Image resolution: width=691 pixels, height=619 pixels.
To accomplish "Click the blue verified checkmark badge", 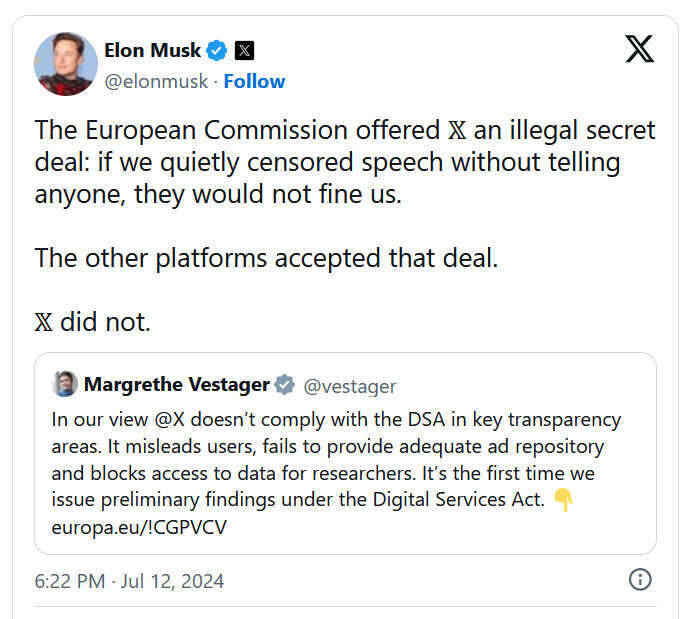I will pos(217,50).
